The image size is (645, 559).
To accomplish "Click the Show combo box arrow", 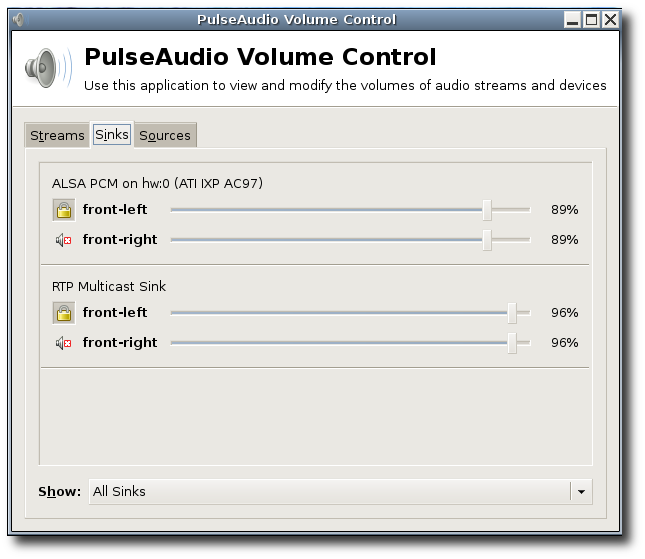I will point(581,491).
